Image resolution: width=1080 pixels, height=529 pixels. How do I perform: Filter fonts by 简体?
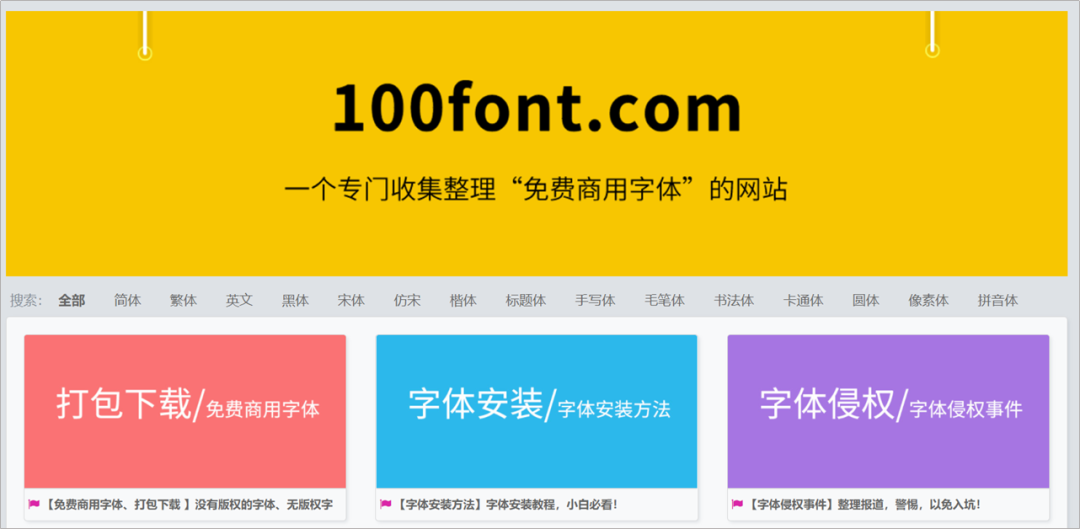point(128,300)
